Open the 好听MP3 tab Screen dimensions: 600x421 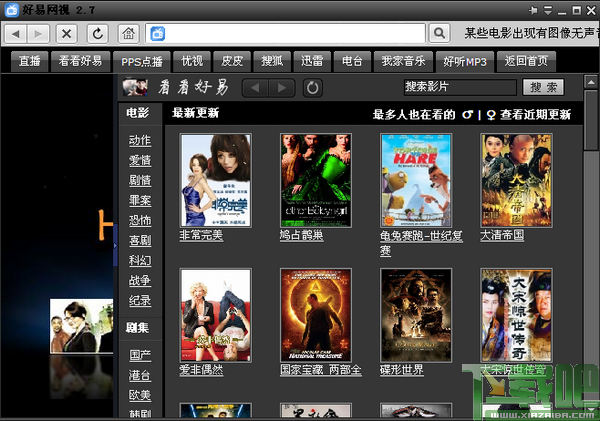click(465, 62)
